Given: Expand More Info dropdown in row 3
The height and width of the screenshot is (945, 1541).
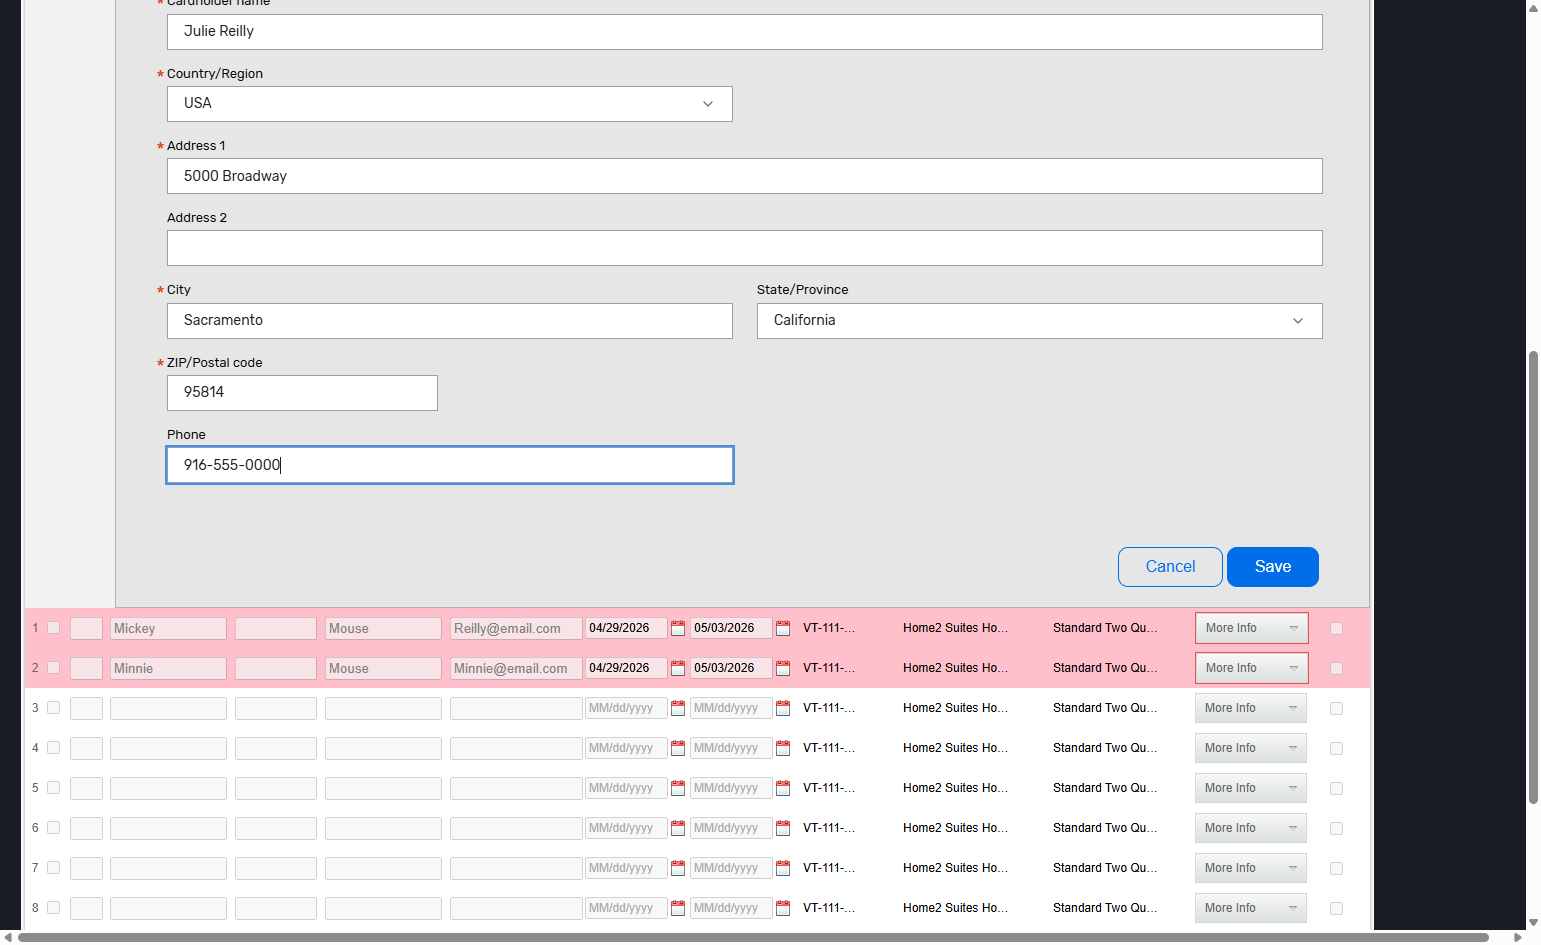Looking at the screenshot, I should (x=1251, y=708).
